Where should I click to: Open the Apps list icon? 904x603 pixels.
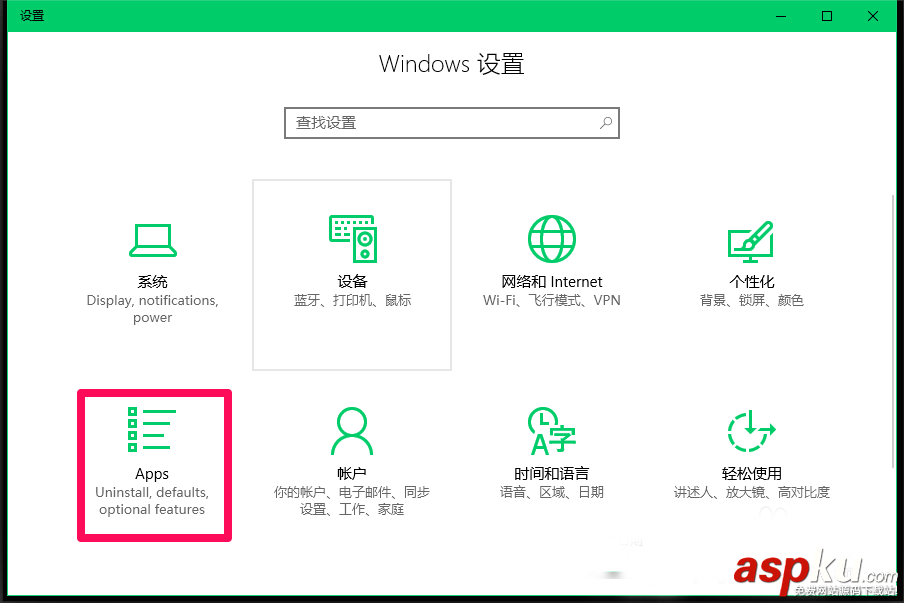(x=152, y=429)
